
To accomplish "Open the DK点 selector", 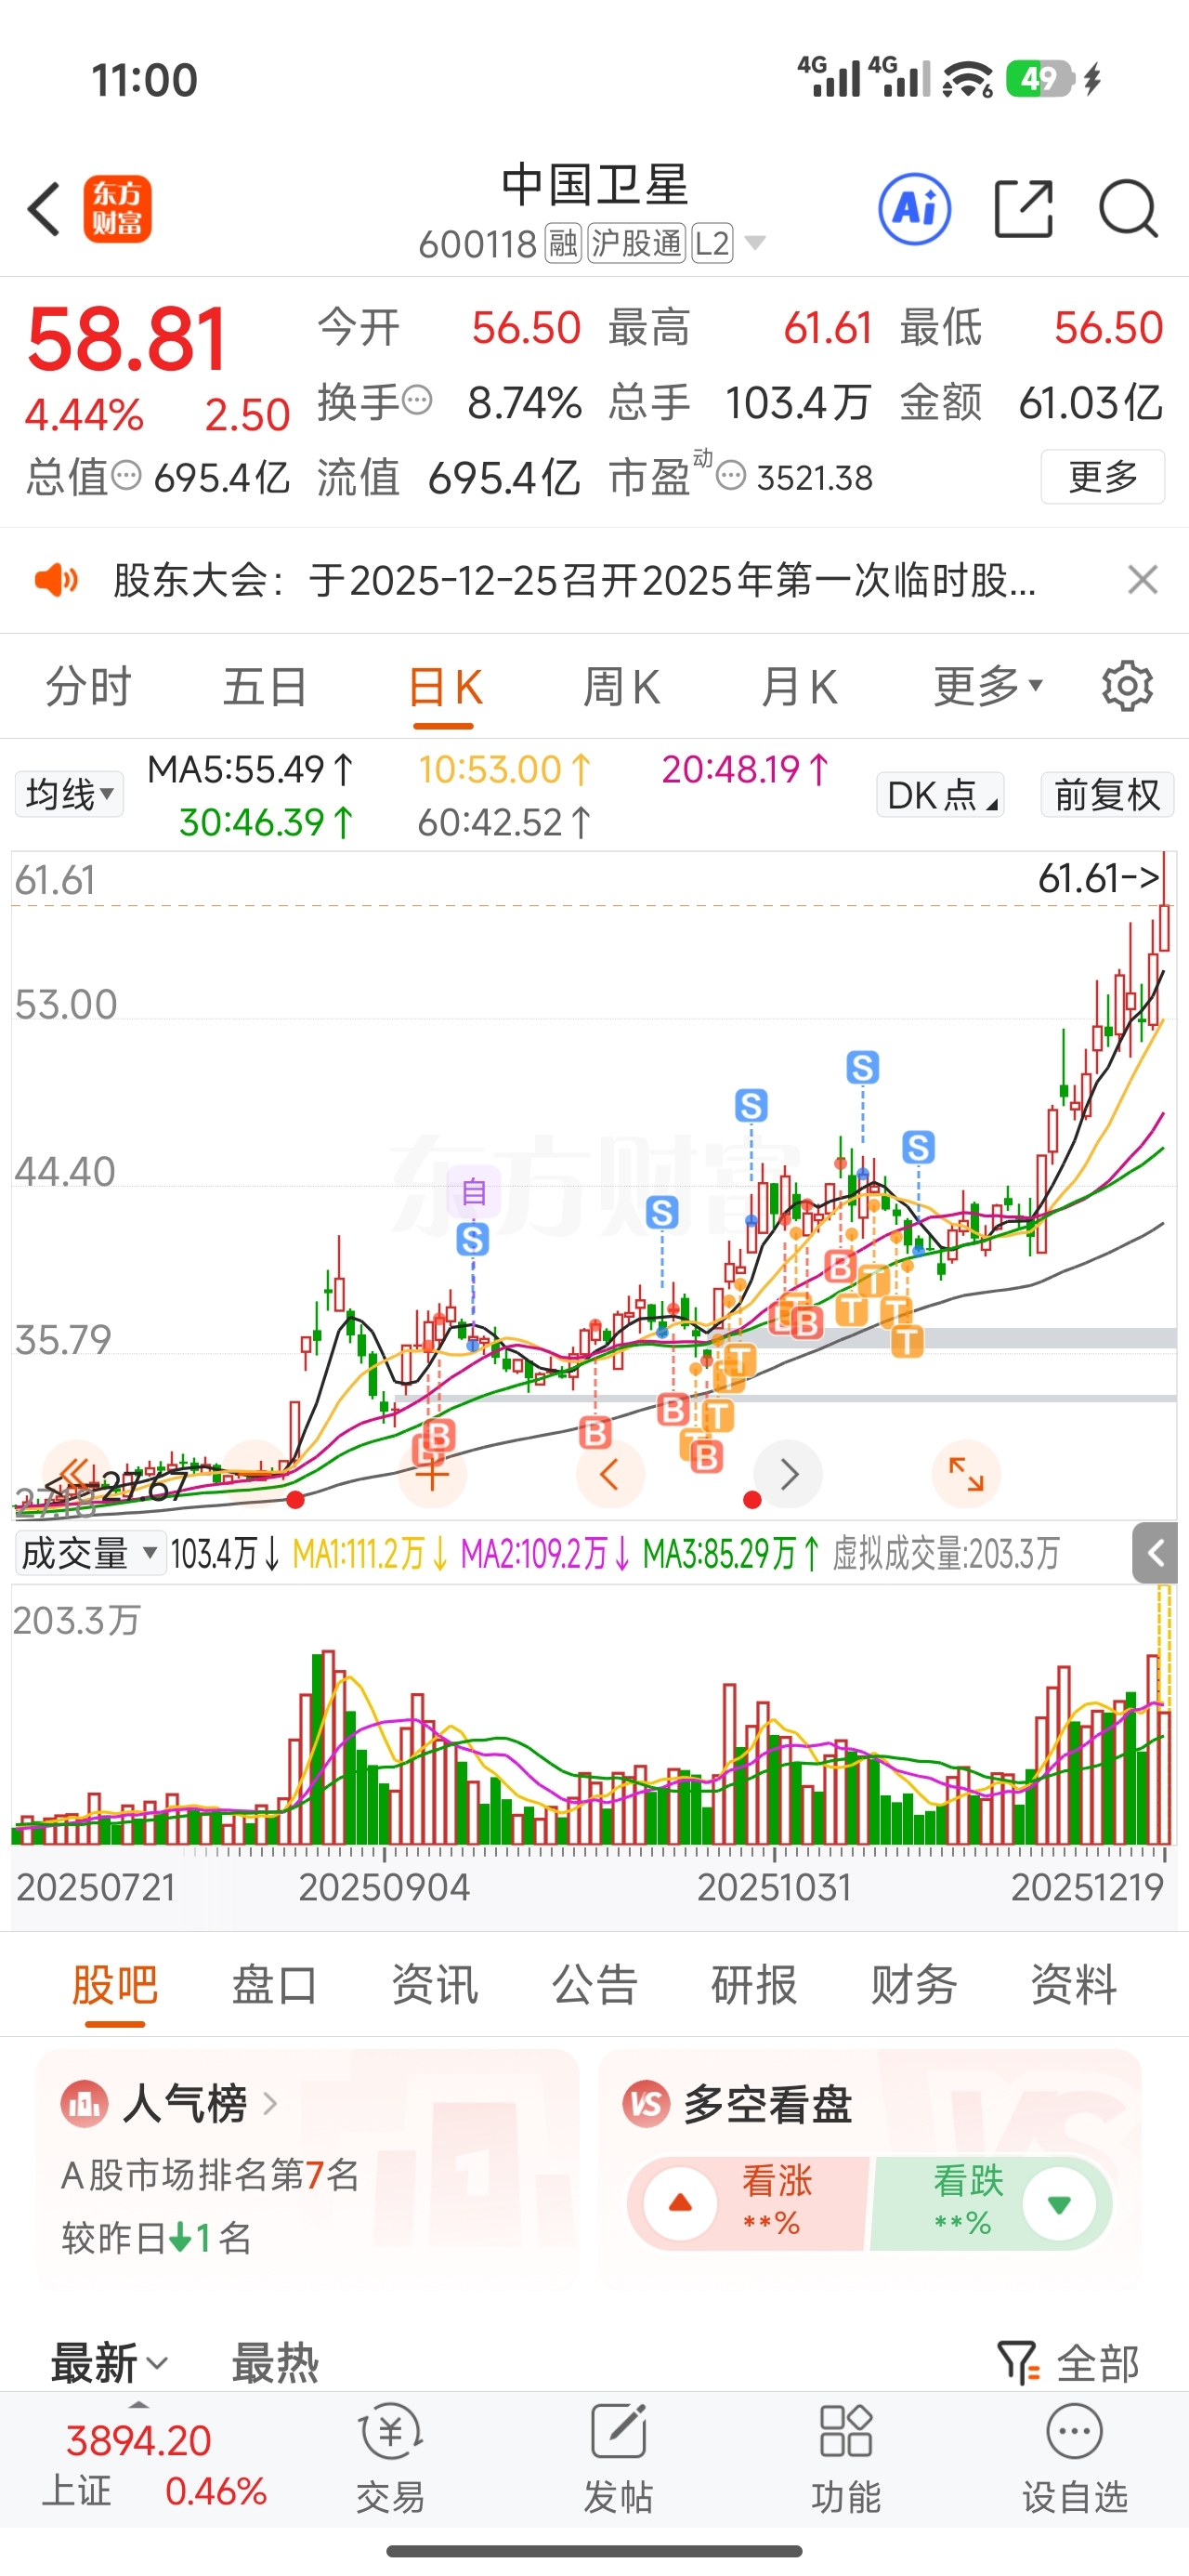I will pyautogui.click(x=940, y=795).
